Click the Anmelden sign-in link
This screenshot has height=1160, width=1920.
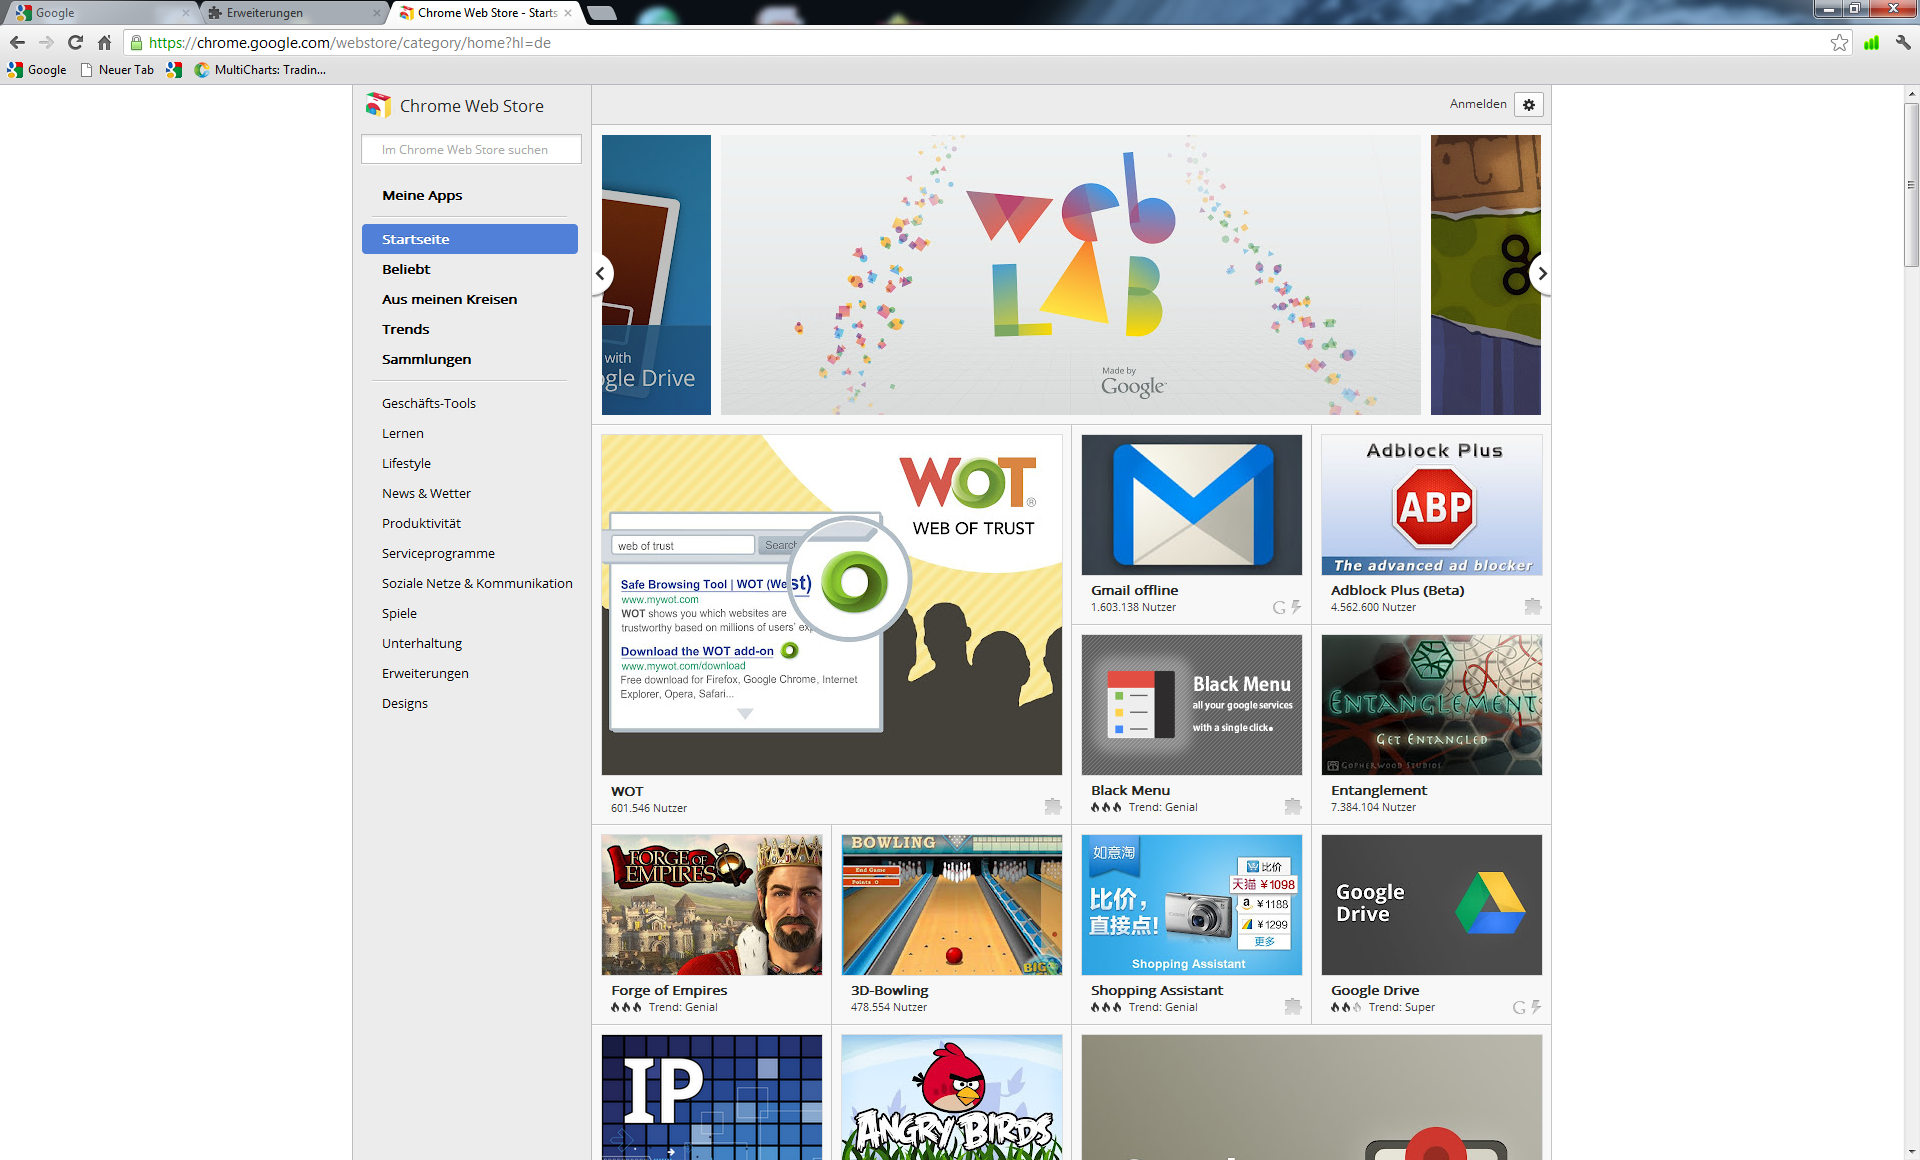[x=1478, y=104]
